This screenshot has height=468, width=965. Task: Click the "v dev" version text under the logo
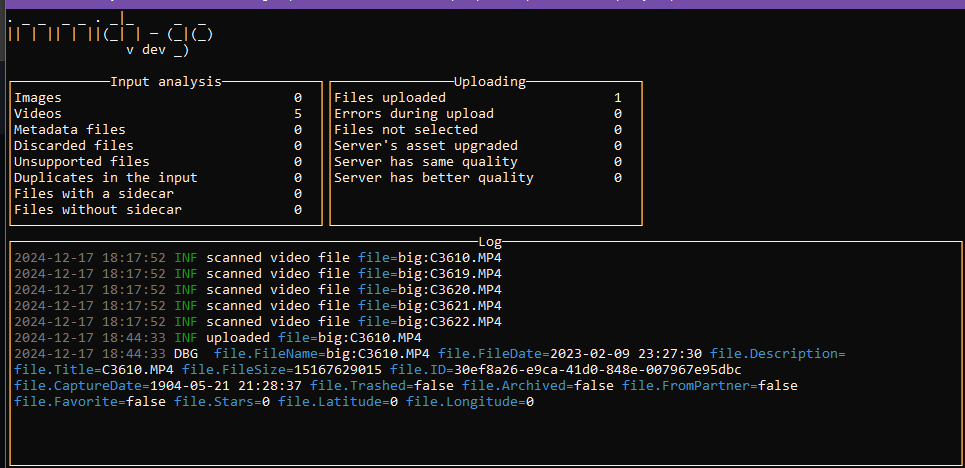(x=146, y=50)
